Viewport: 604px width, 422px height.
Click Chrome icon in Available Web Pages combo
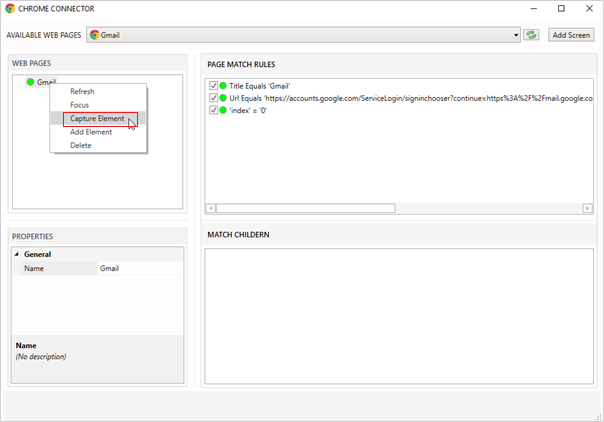point(94,35)
